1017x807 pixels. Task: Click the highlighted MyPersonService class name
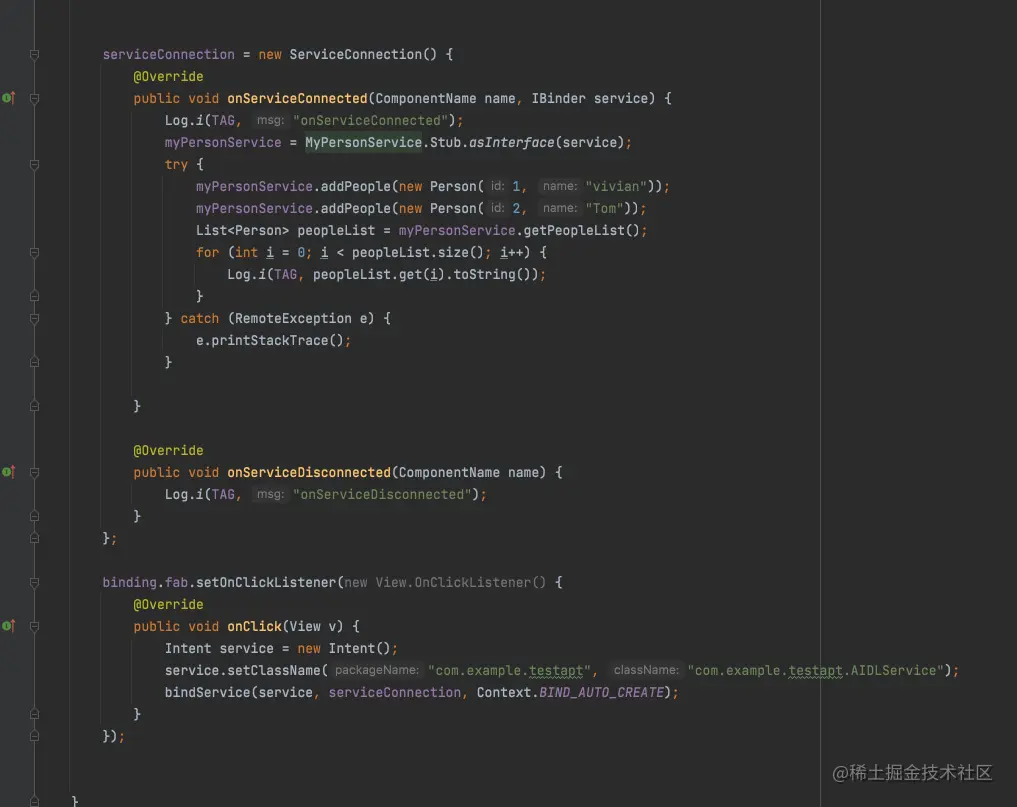tap(363, 142)
